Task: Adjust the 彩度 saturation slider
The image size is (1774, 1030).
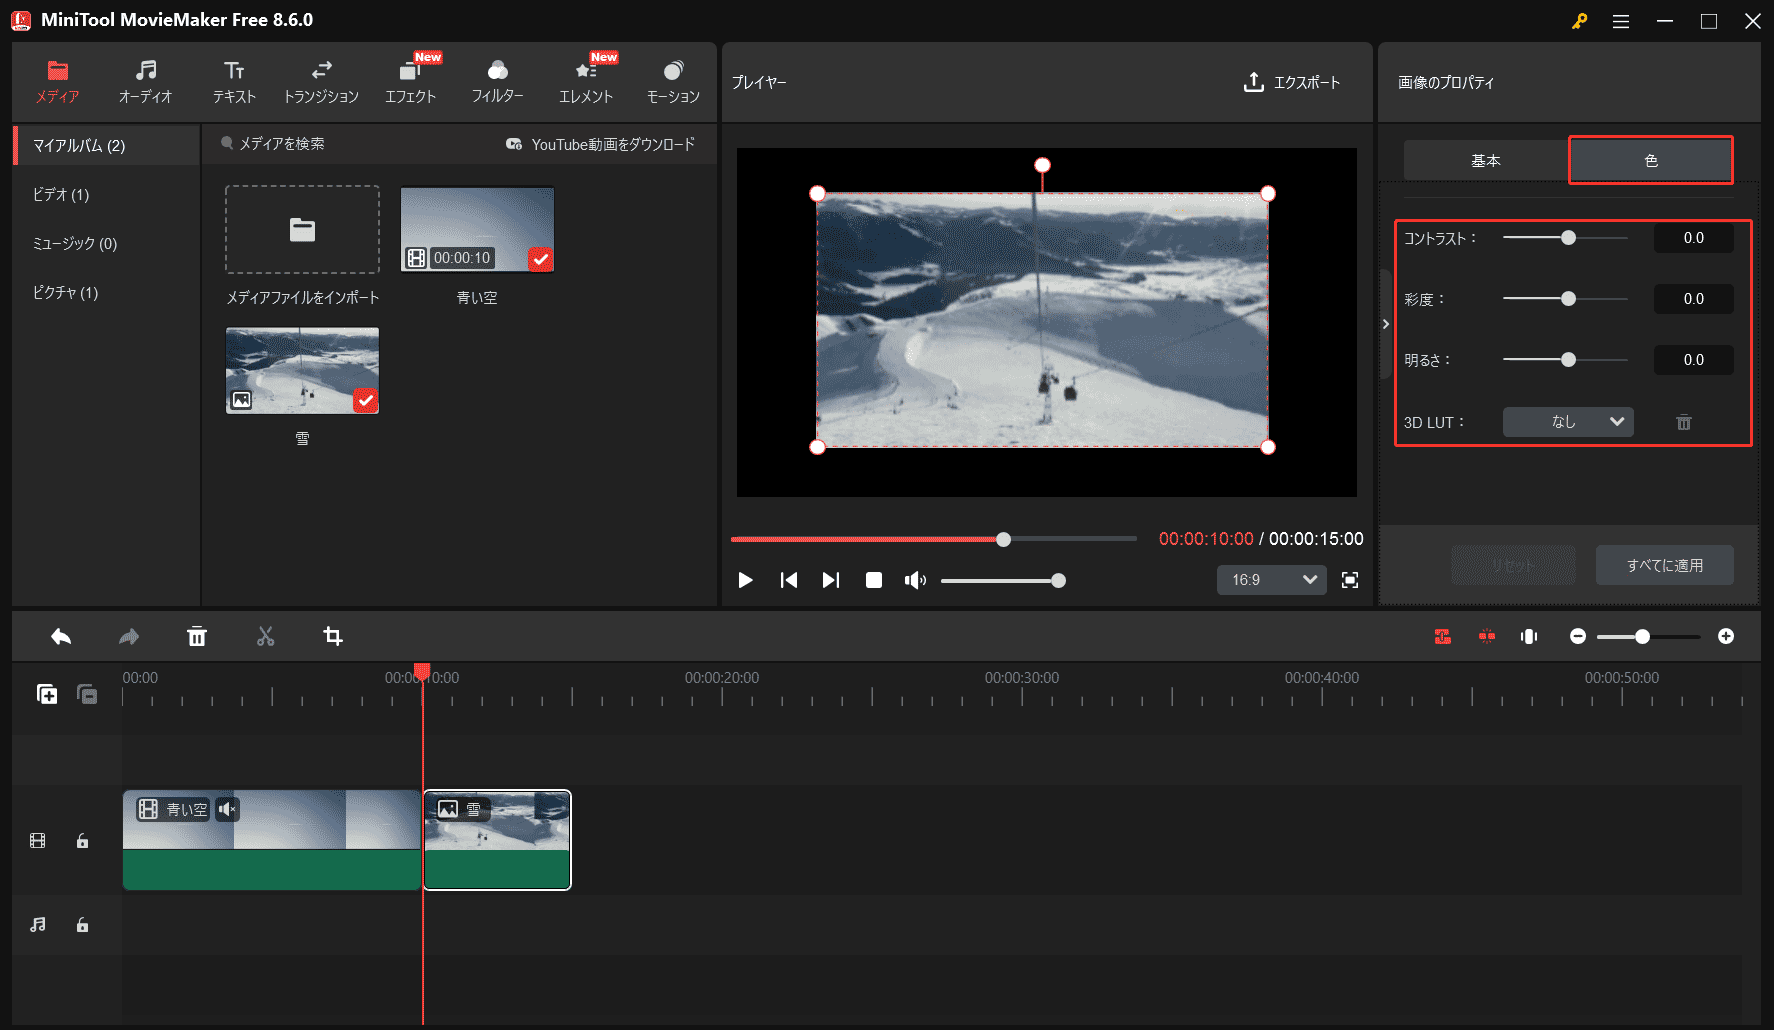Action: 1568,298
